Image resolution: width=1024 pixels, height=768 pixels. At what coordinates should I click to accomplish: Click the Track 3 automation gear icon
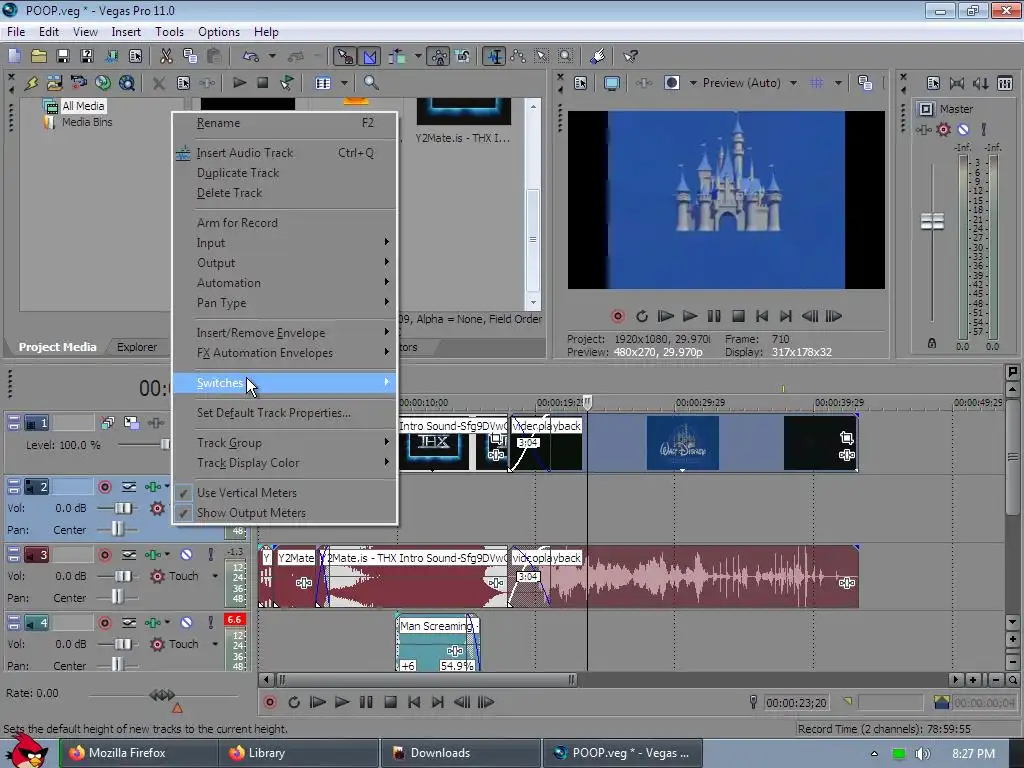click(x=157, y=576)
